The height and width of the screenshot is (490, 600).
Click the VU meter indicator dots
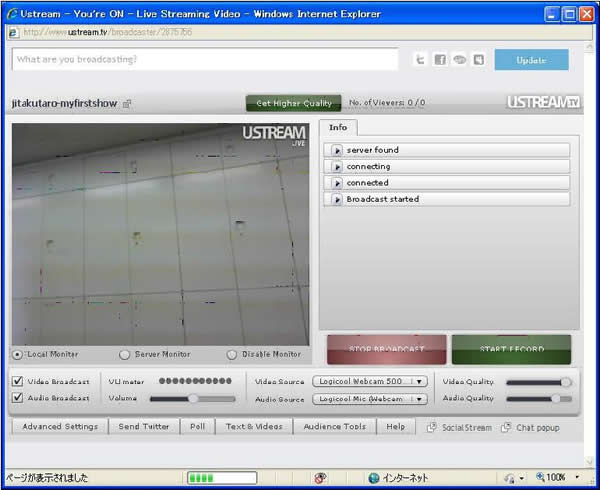click(x=195, y=381)
